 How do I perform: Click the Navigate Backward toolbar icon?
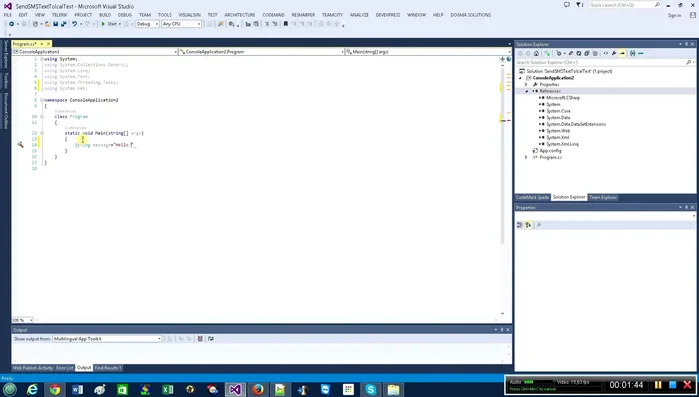pyautogui.click(x=12, y=24)
